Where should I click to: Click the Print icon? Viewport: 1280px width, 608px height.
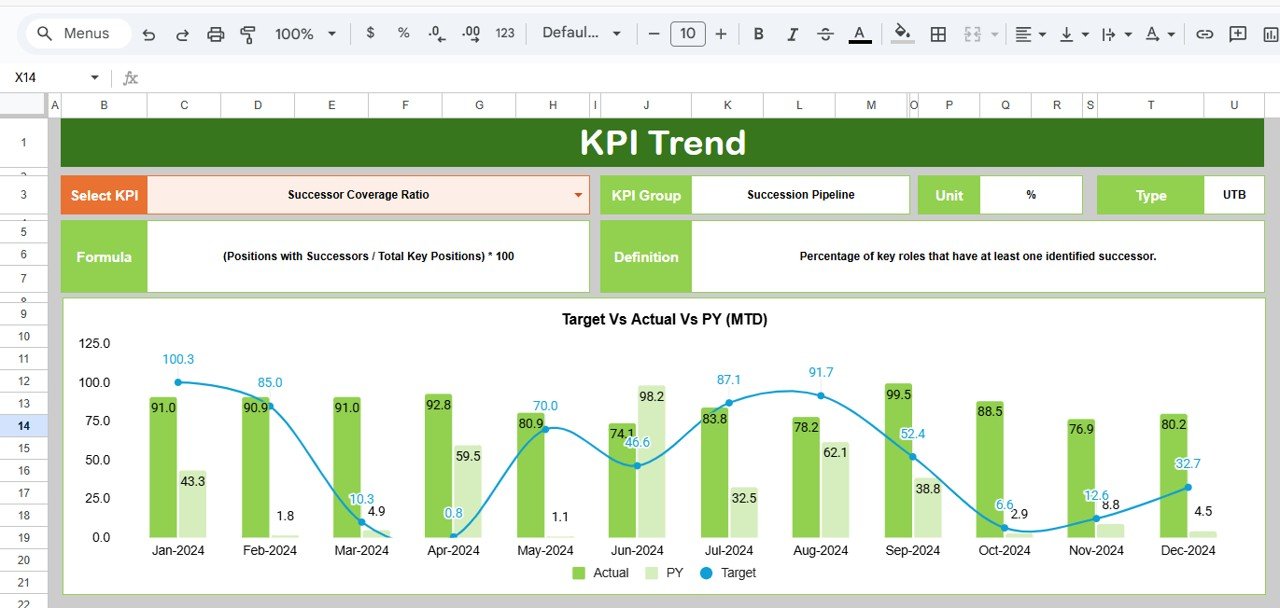pos(215,33)
